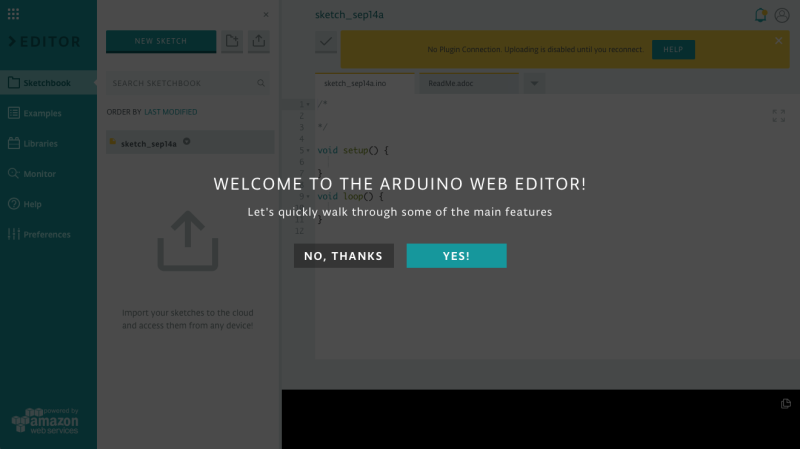Dismiss the No Plugin Connection banner
Image resolution: width=800 pixels, height=449 pixels.
[x=779, y=40]
